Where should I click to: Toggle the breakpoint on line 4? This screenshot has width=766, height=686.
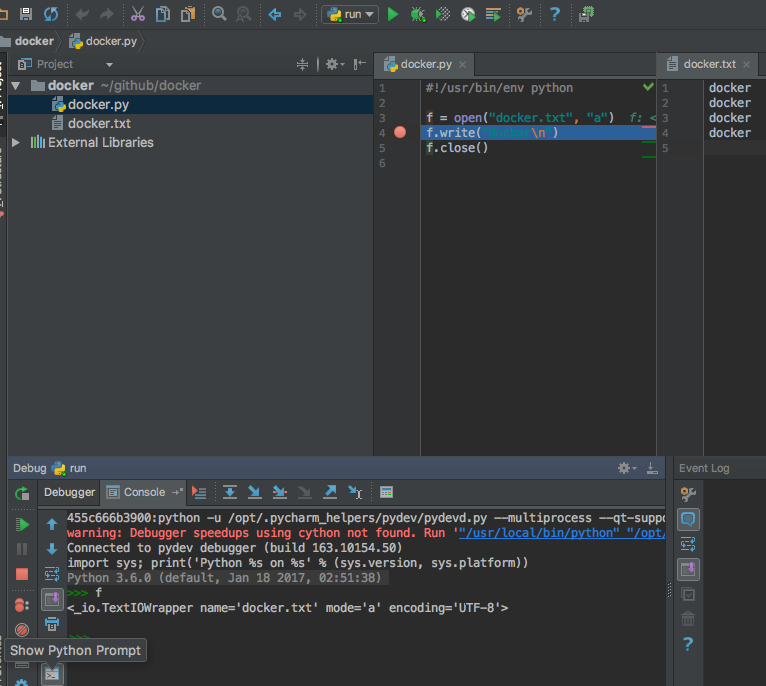click(x=400, y=132)
